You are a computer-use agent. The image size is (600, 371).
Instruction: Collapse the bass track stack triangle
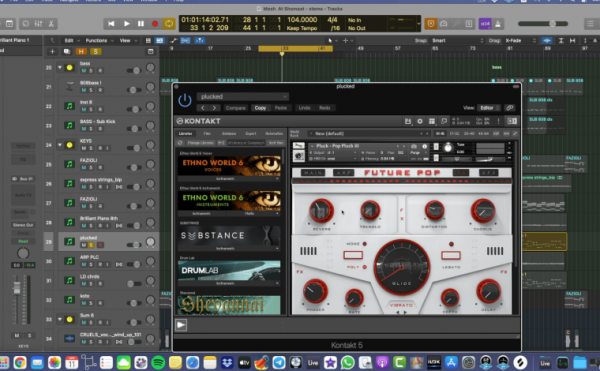60,67
